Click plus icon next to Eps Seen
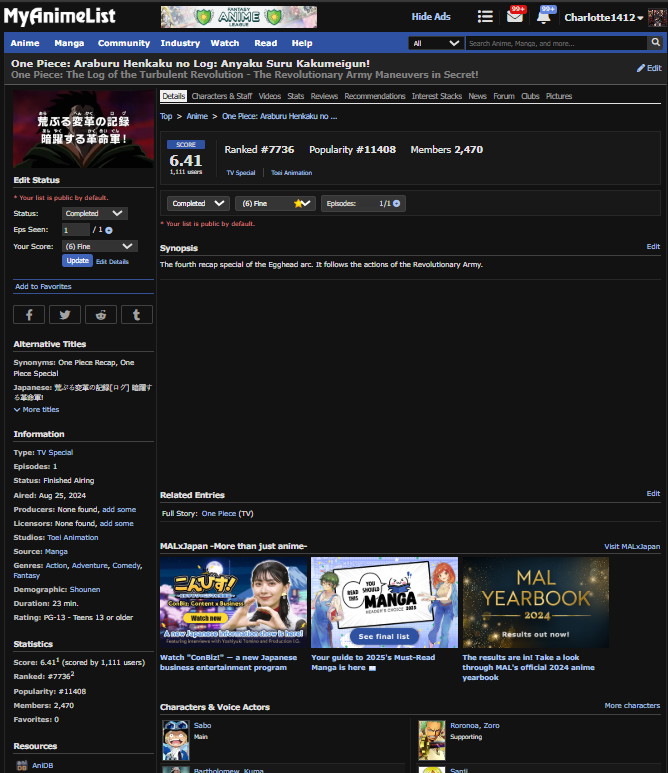 (109, 230)
